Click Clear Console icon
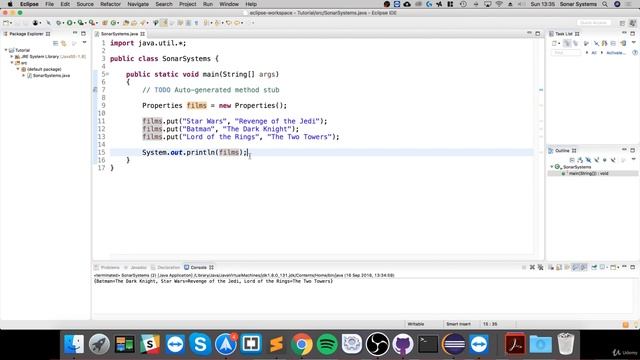The width and height of the screenshot is (640, 360). [551, 267]
